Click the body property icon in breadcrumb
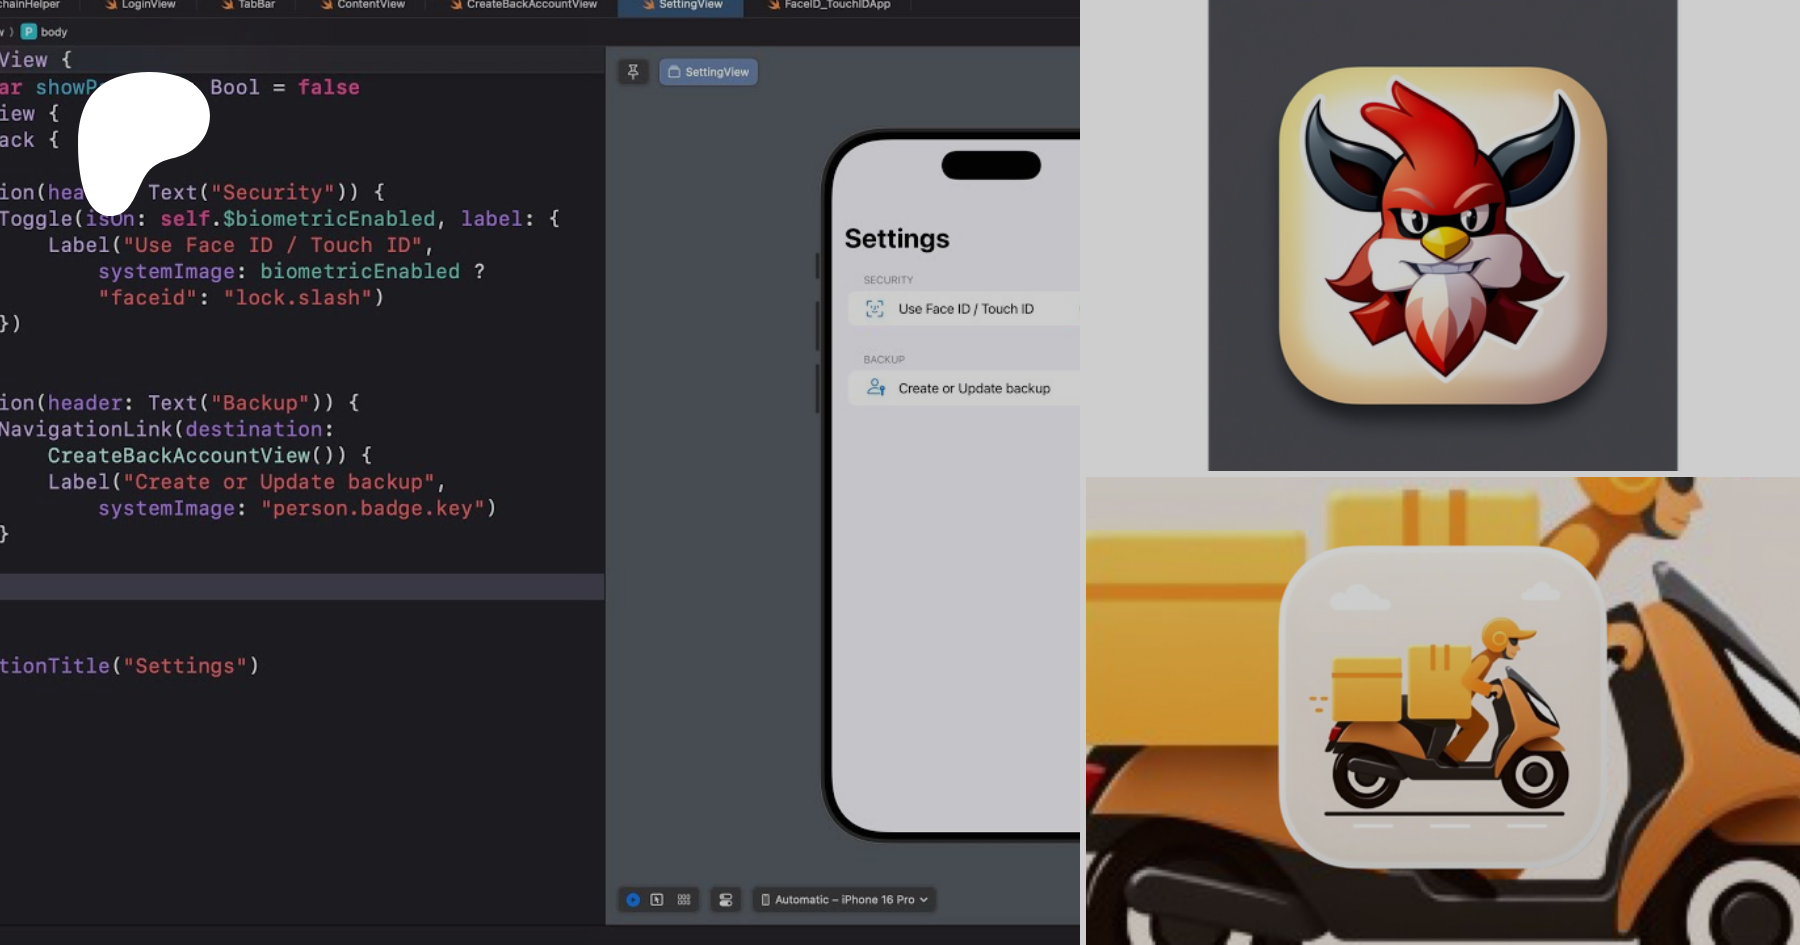The image size is (1800, 945). [29, 32]
